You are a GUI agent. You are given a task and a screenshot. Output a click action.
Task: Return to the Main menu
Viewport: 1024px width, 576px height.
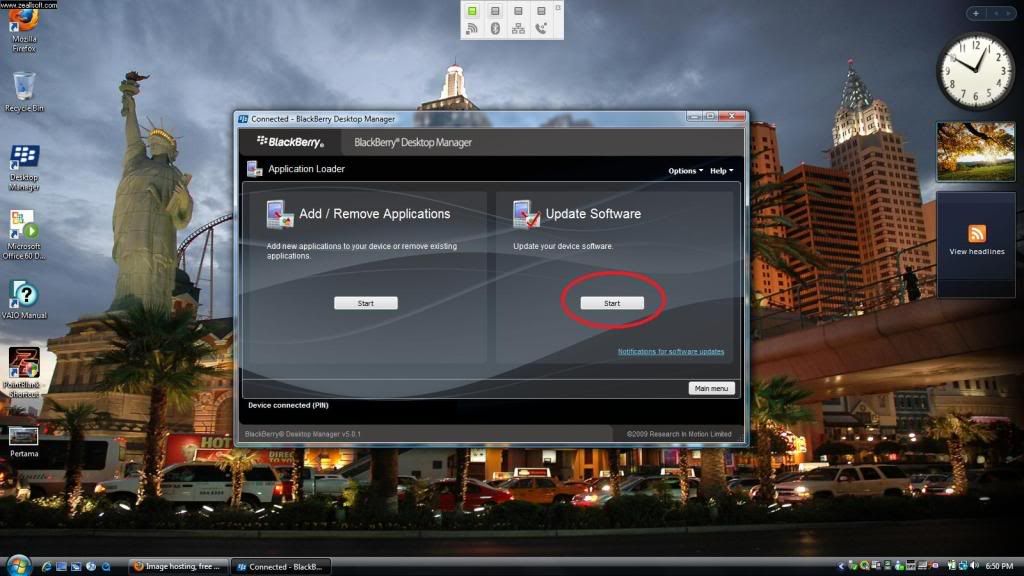click(x=711, y=388)
